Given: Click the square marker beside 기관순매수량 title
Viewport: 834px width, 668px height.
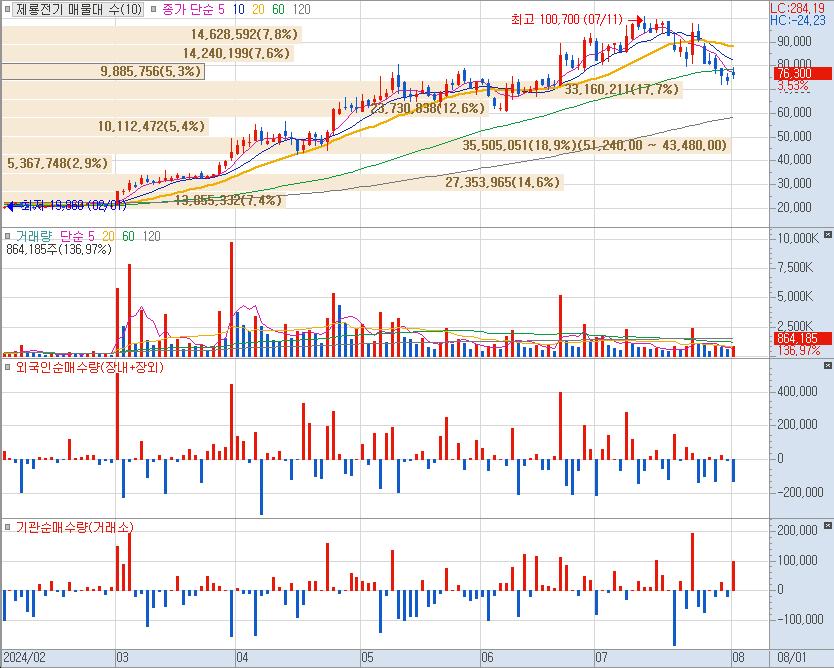Looking at the screenshot, I should coord(8,527).
